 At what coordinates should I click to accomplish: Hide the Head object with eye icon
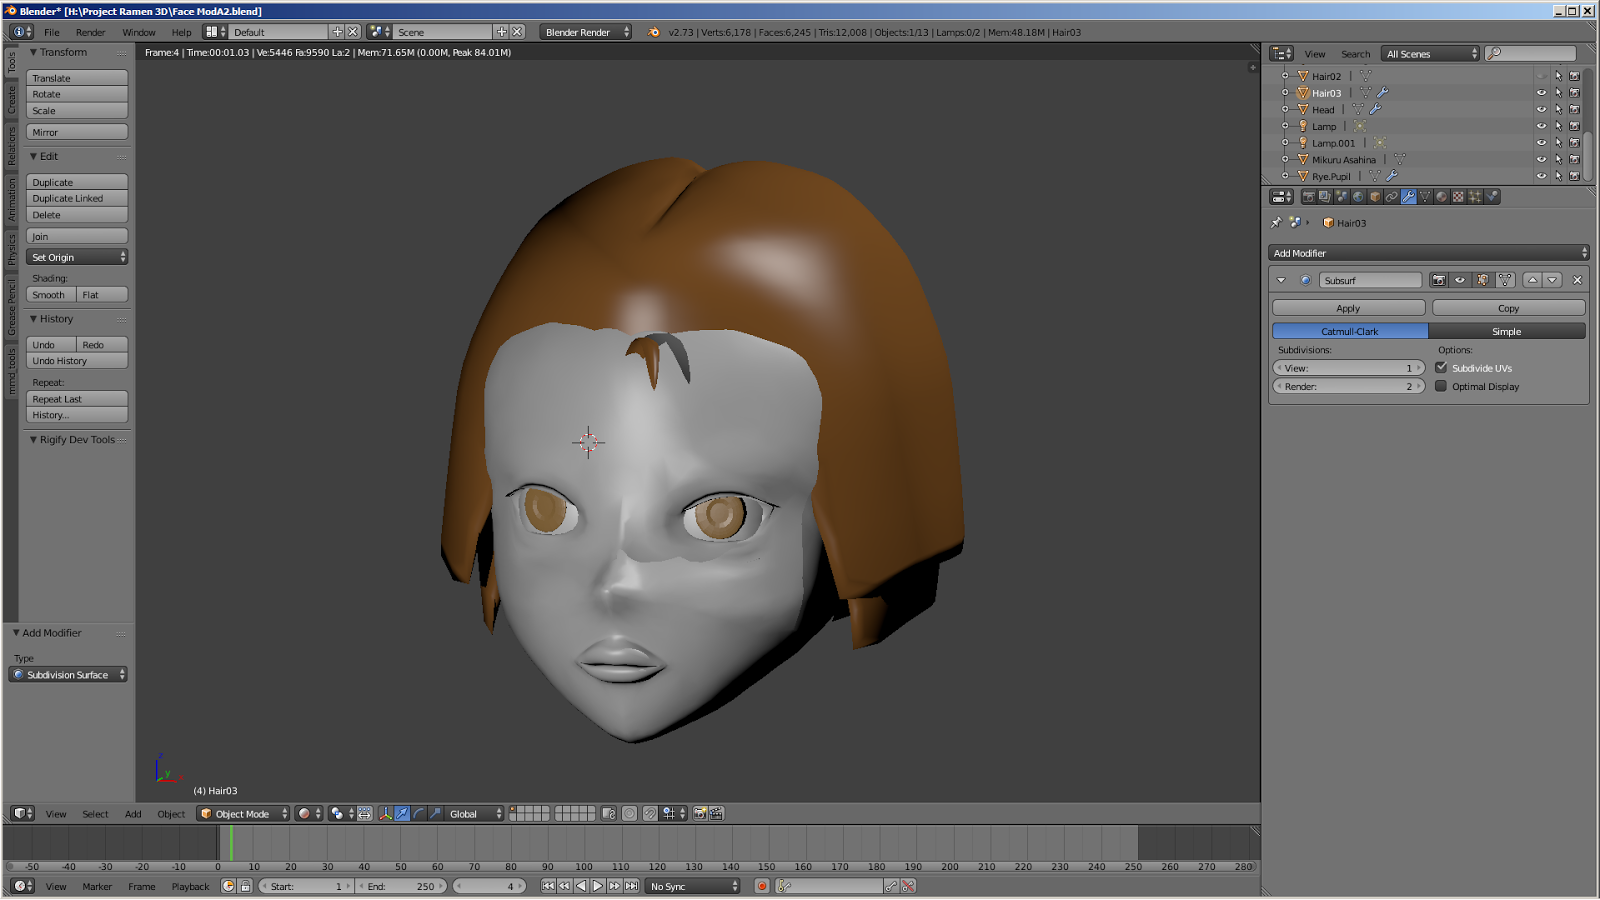[1541, 110]
